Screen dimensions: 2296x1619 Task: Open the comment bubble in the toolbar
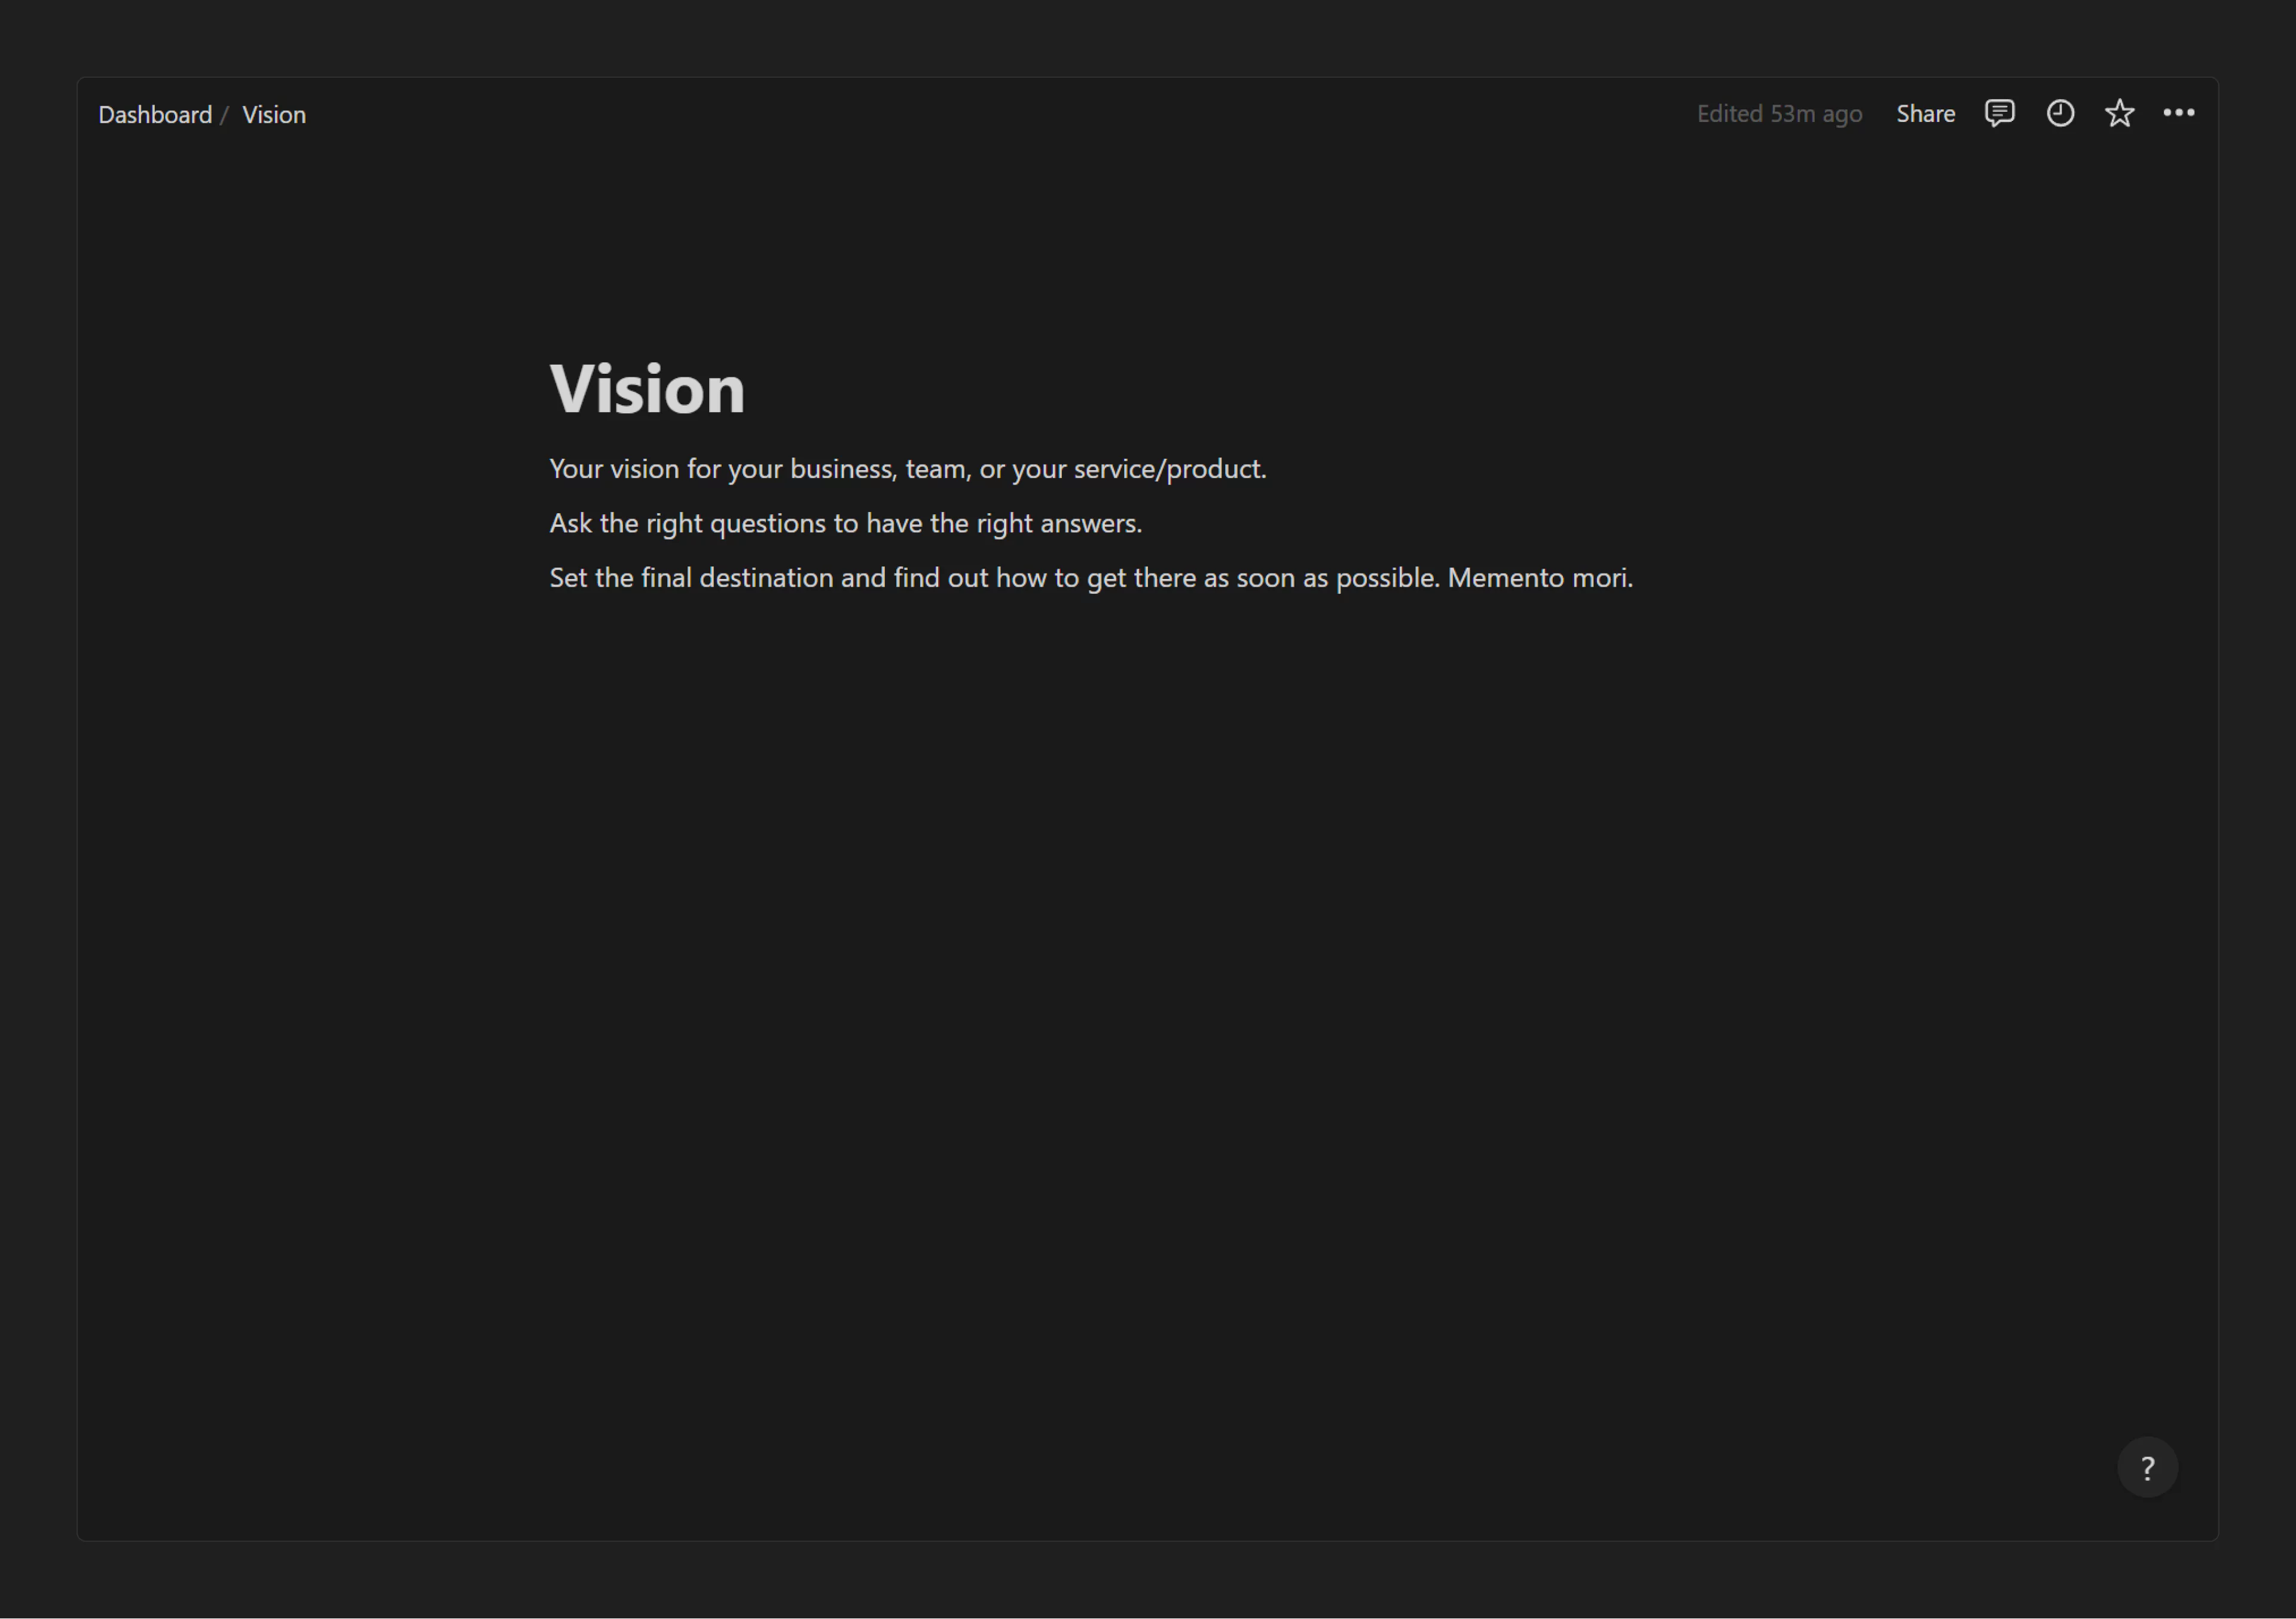point(1998,113)
